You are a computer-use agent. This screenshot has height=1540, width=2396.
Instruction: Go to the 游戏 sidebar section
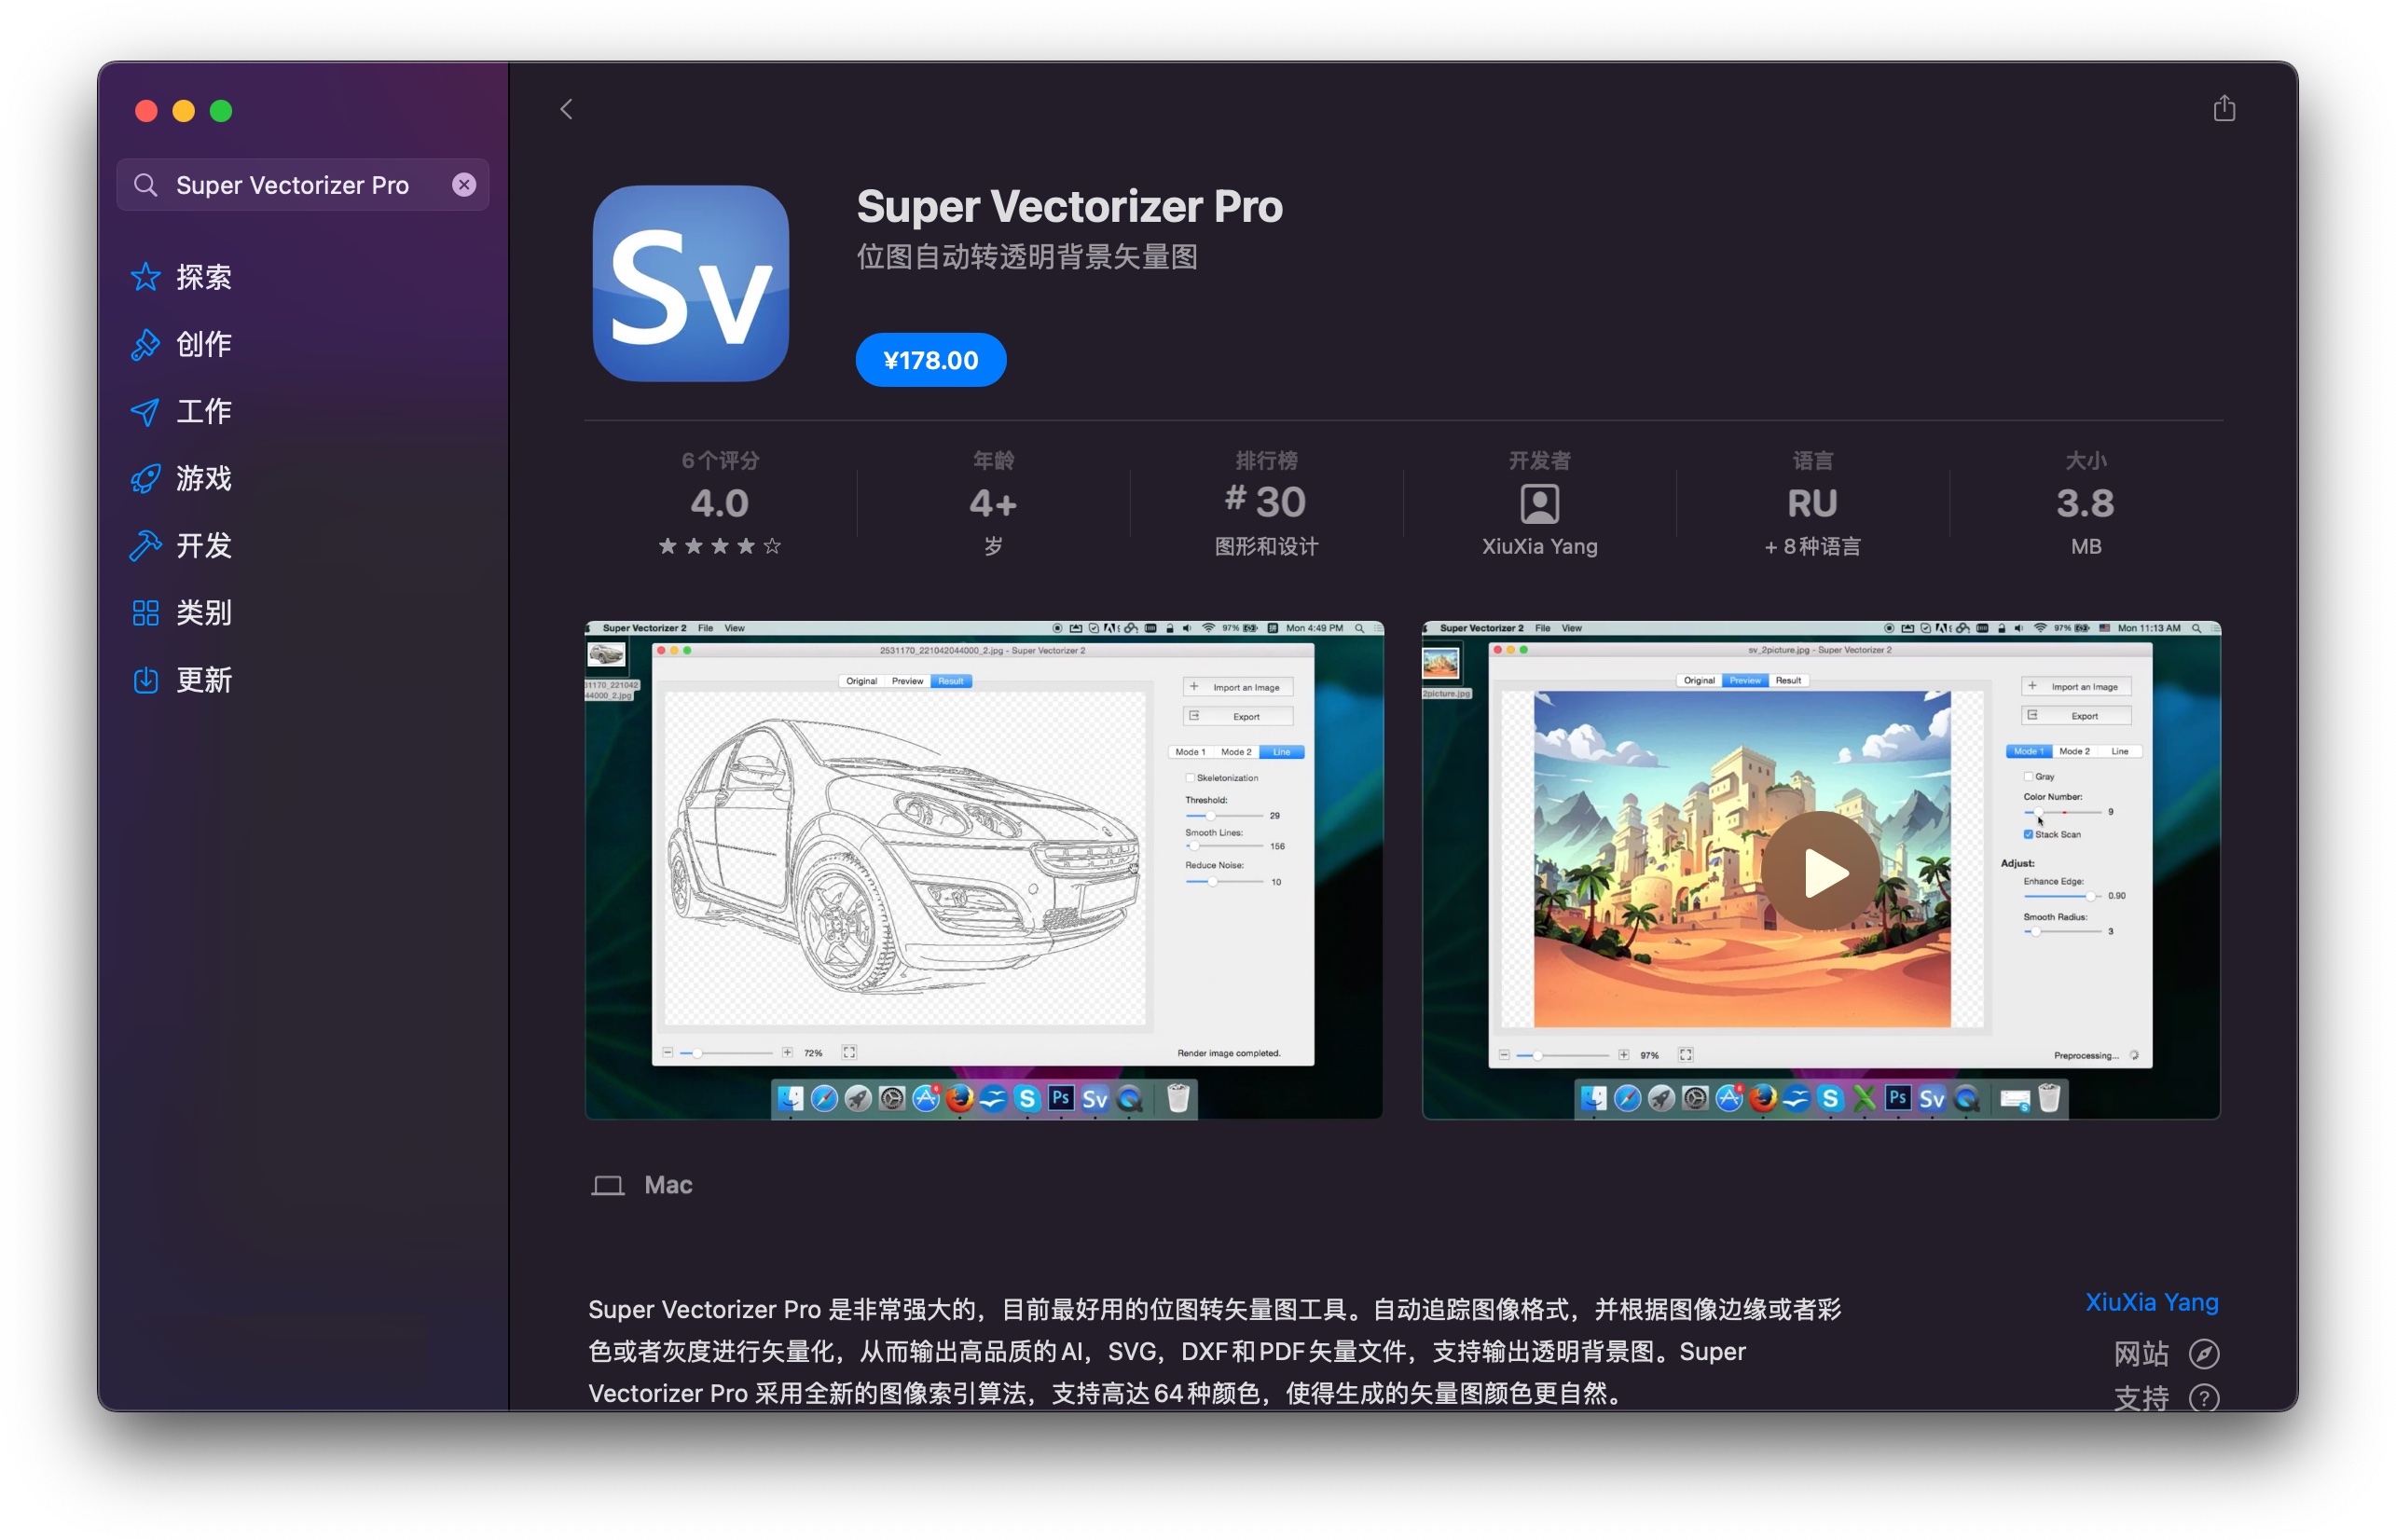[x=204, y=478]
